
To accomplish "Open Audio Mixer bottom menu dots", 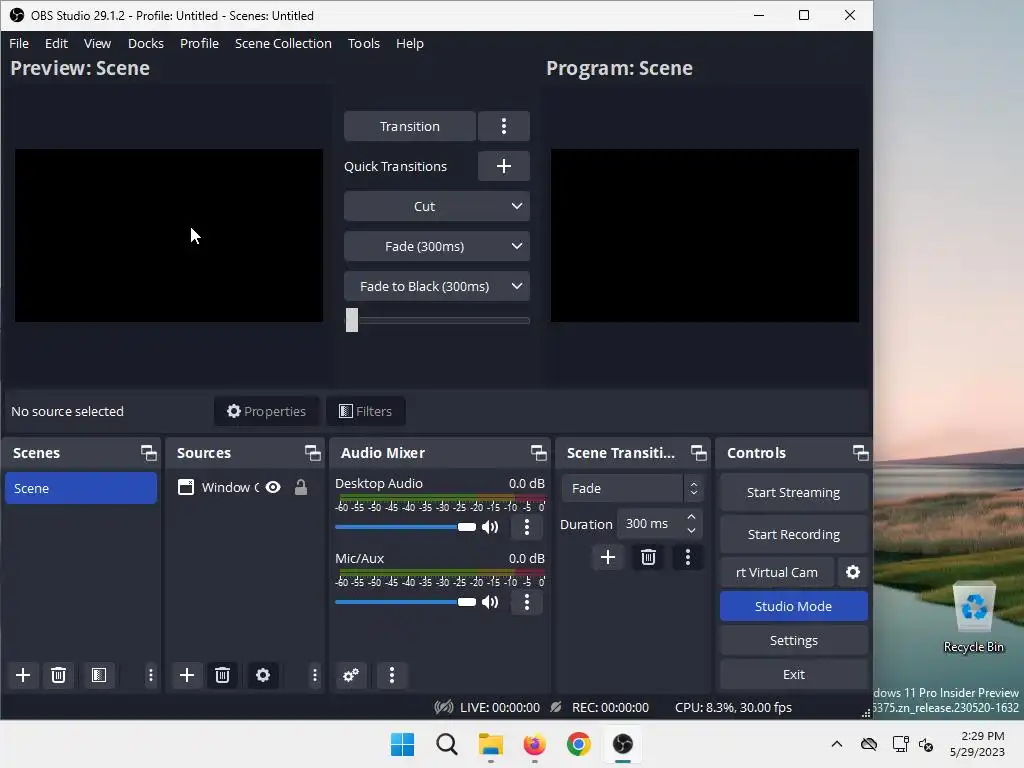I will click(x=392, y=675).
